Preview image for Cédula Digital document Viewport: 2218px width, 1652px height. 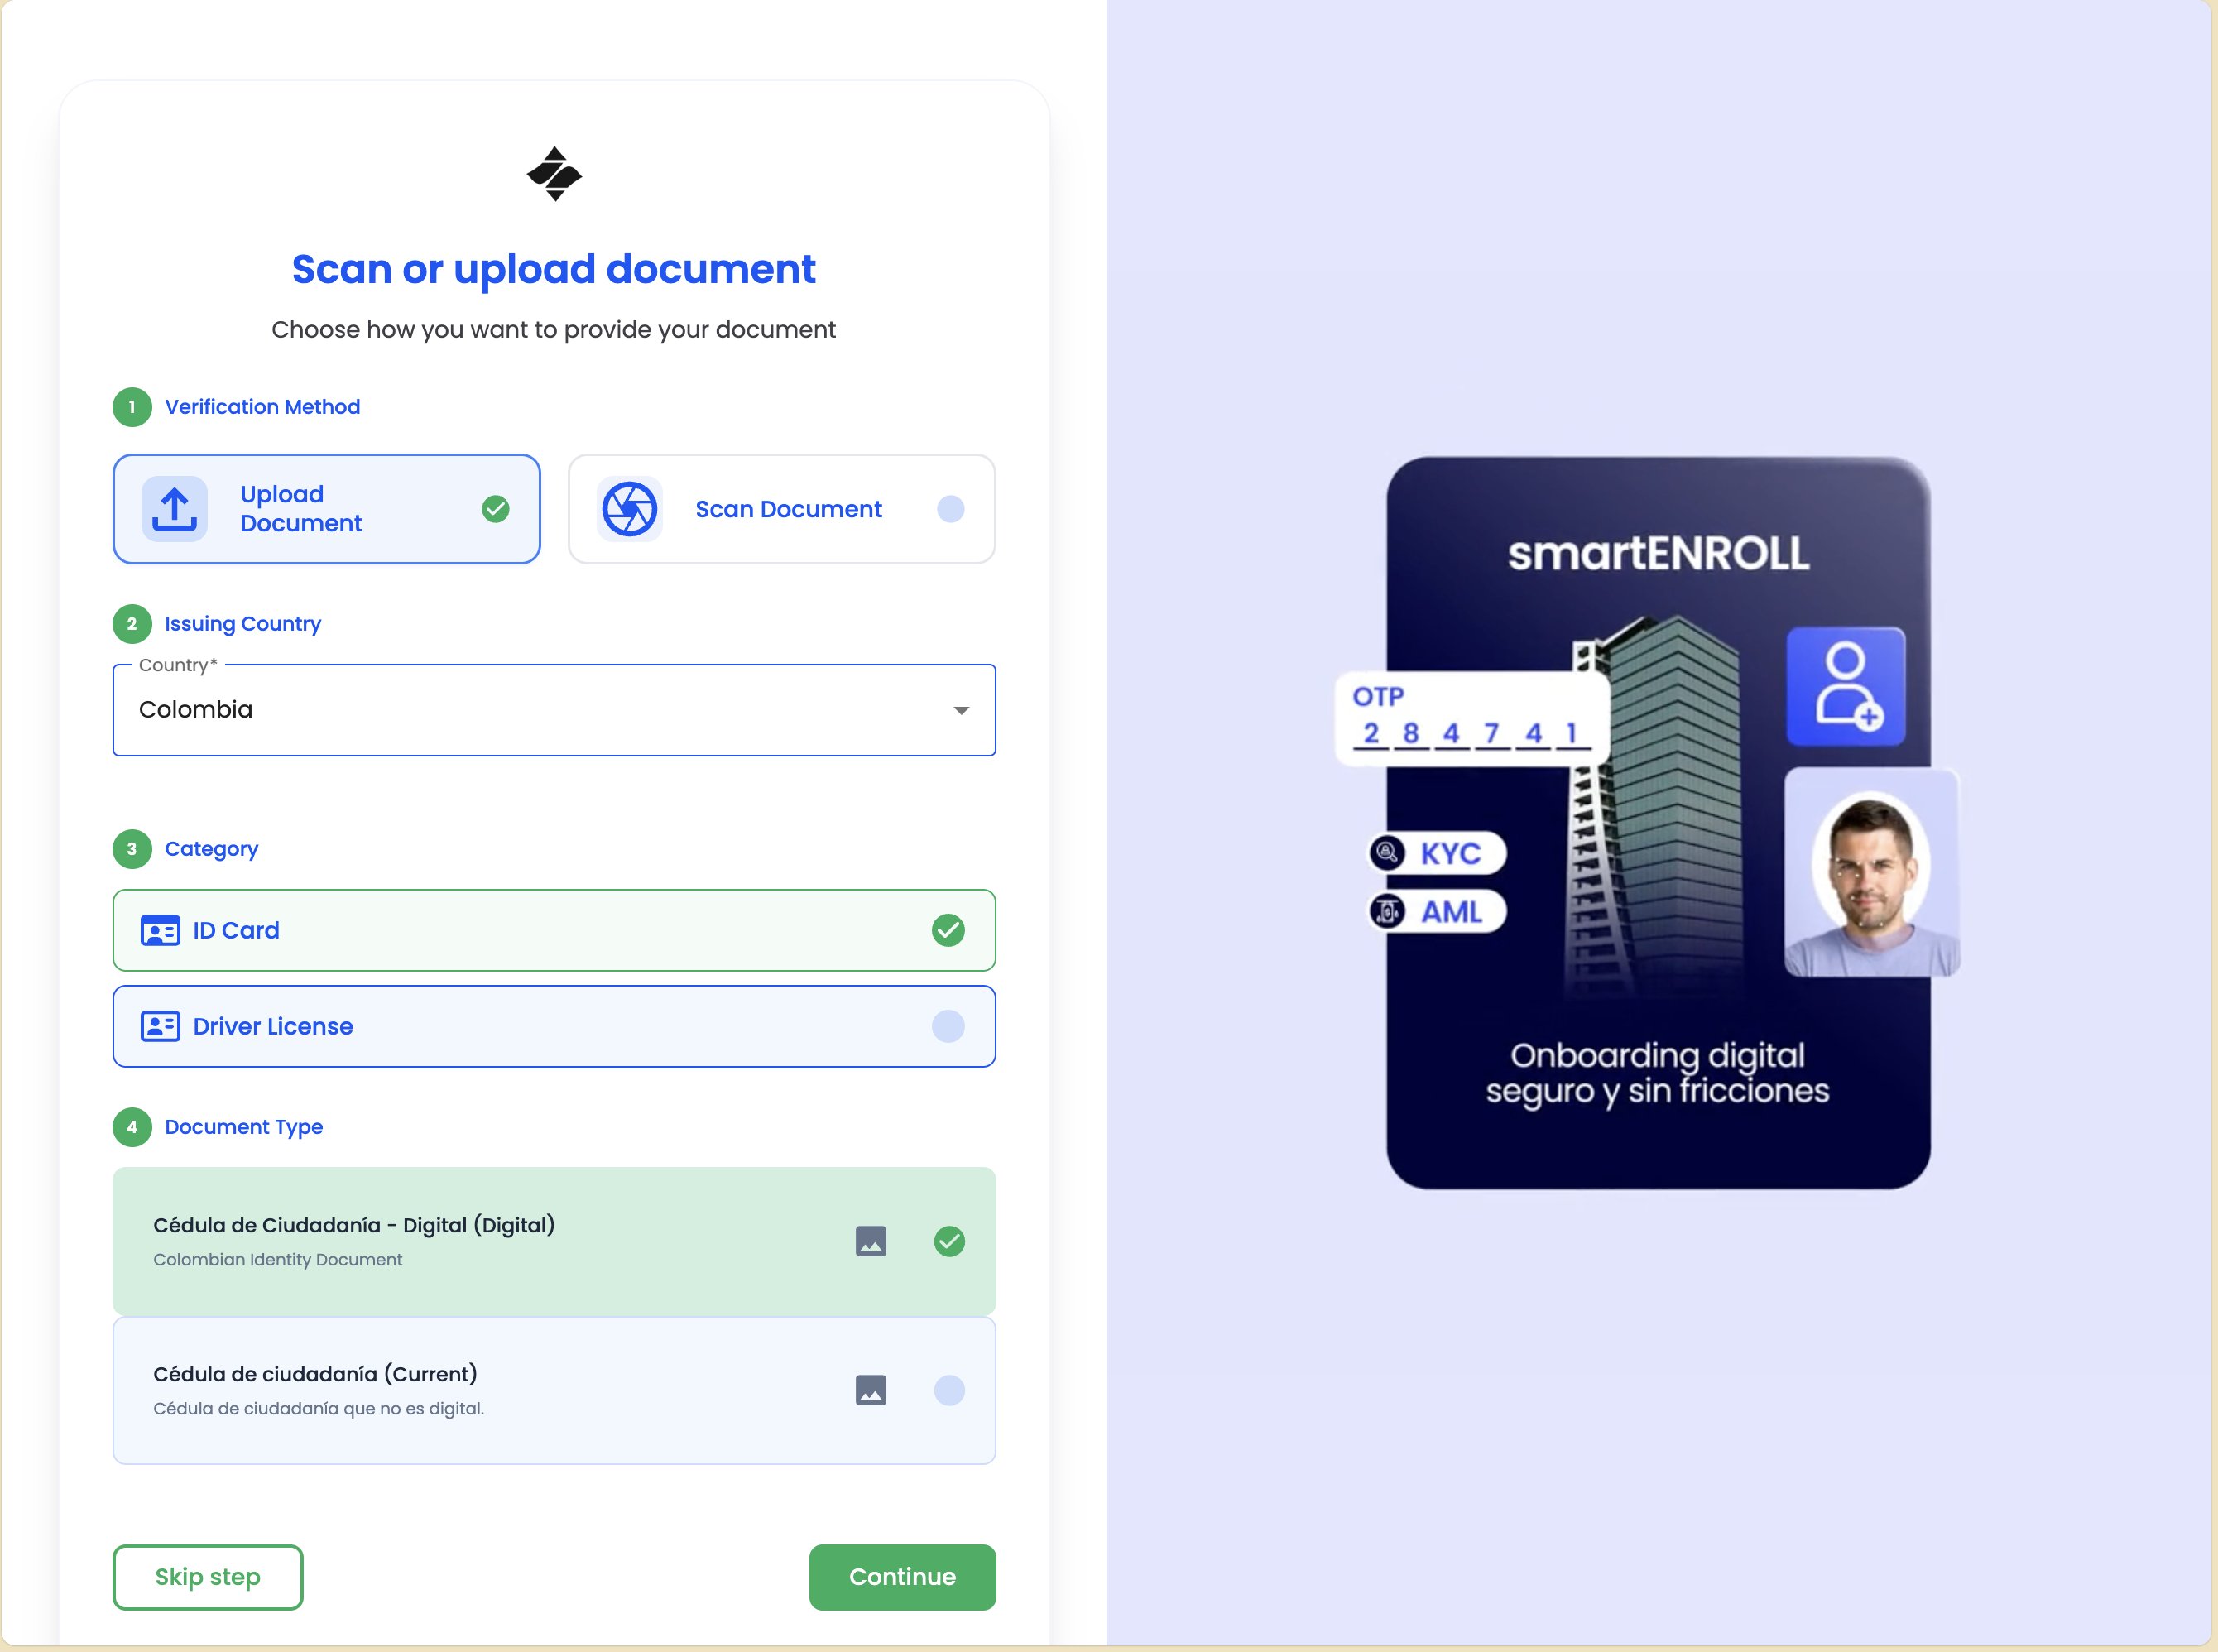870,1241
